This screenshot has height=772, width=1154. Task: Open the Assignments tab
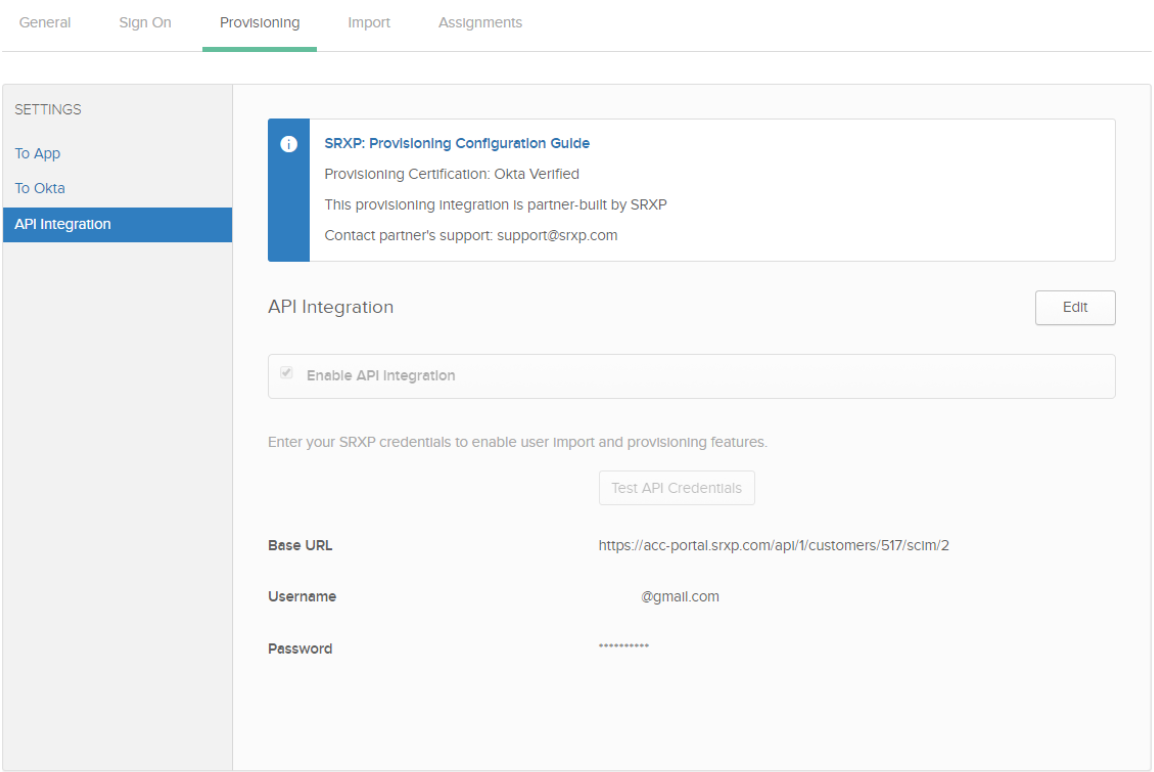(480, 23)
